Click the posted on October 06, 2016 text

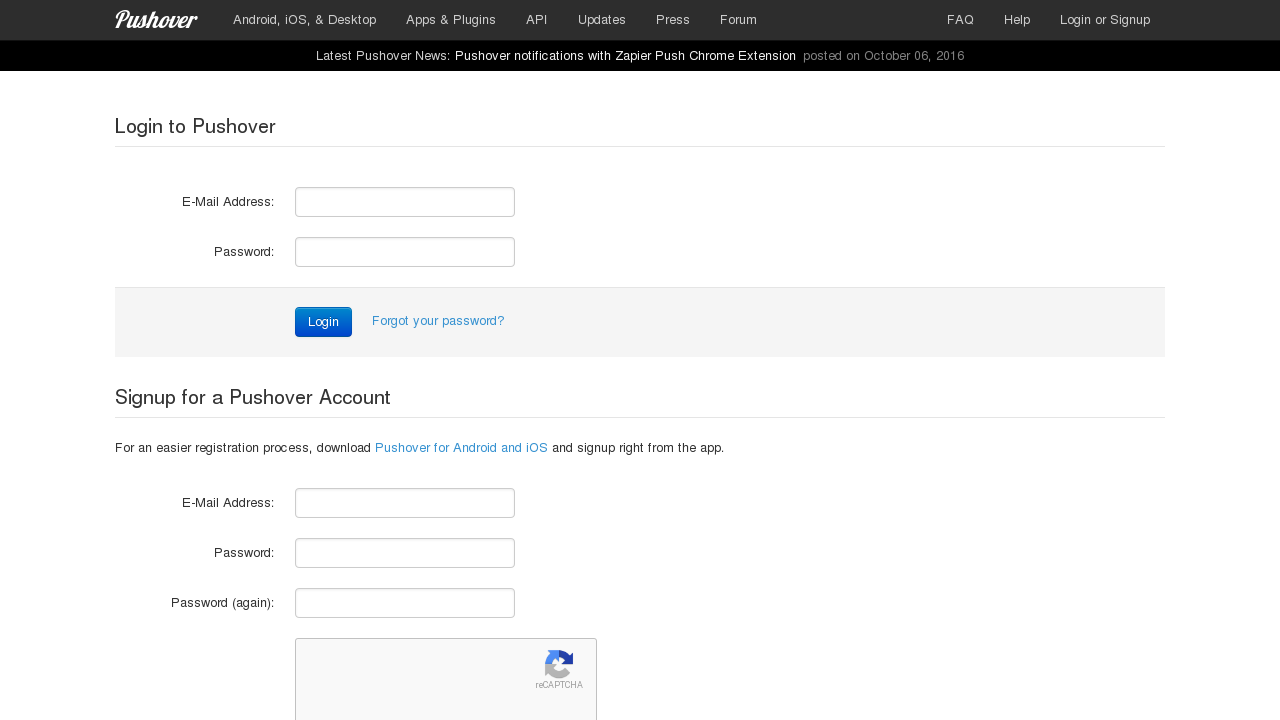point(884,56)
